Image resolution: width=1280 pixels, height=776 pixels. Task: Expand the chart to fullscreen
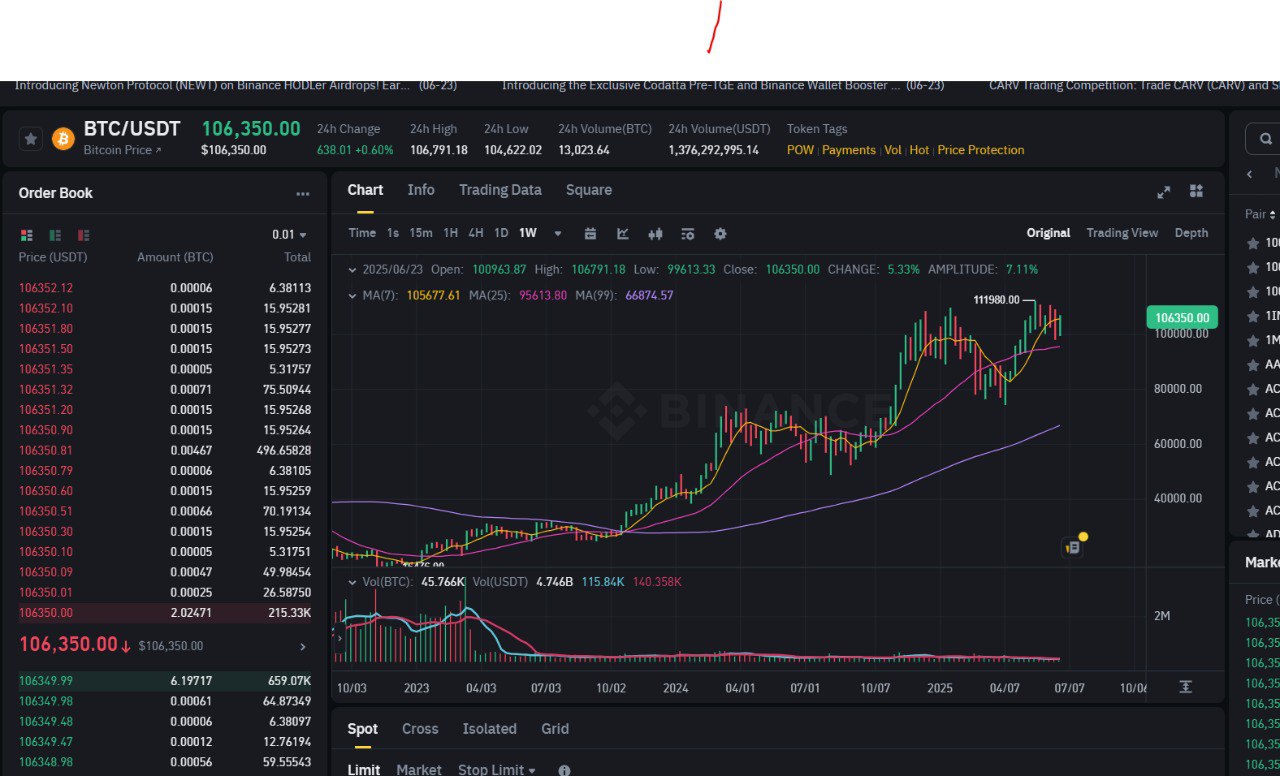[x=1164, y=192]
